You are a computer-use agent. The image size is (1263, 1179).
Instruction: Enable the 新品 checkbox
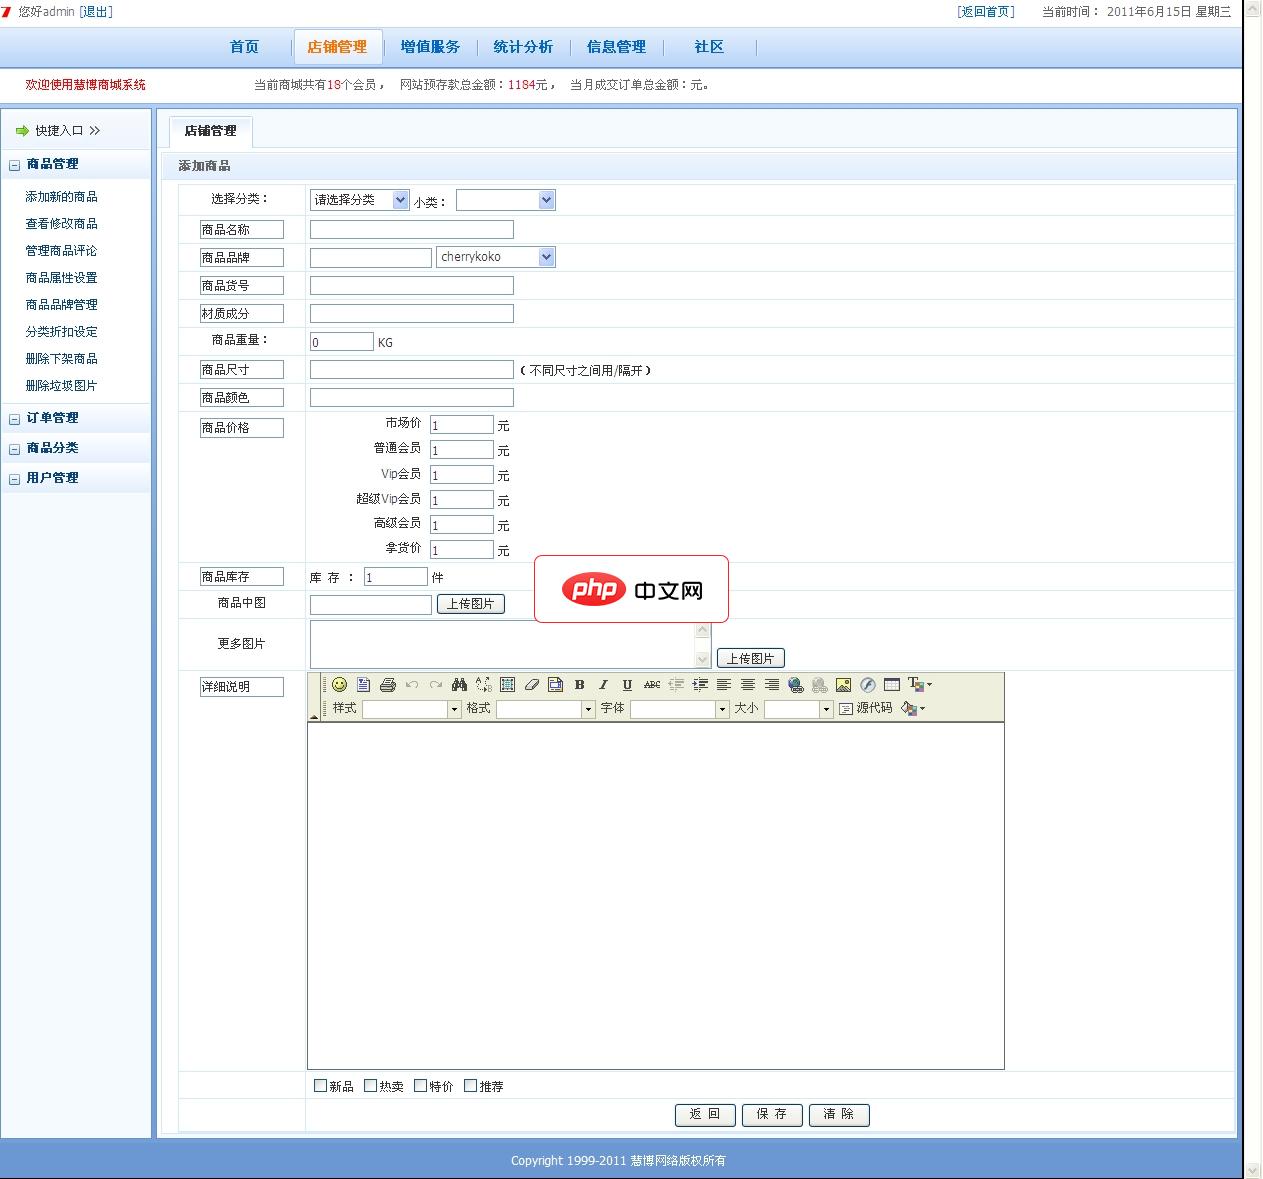point(320,1085)
